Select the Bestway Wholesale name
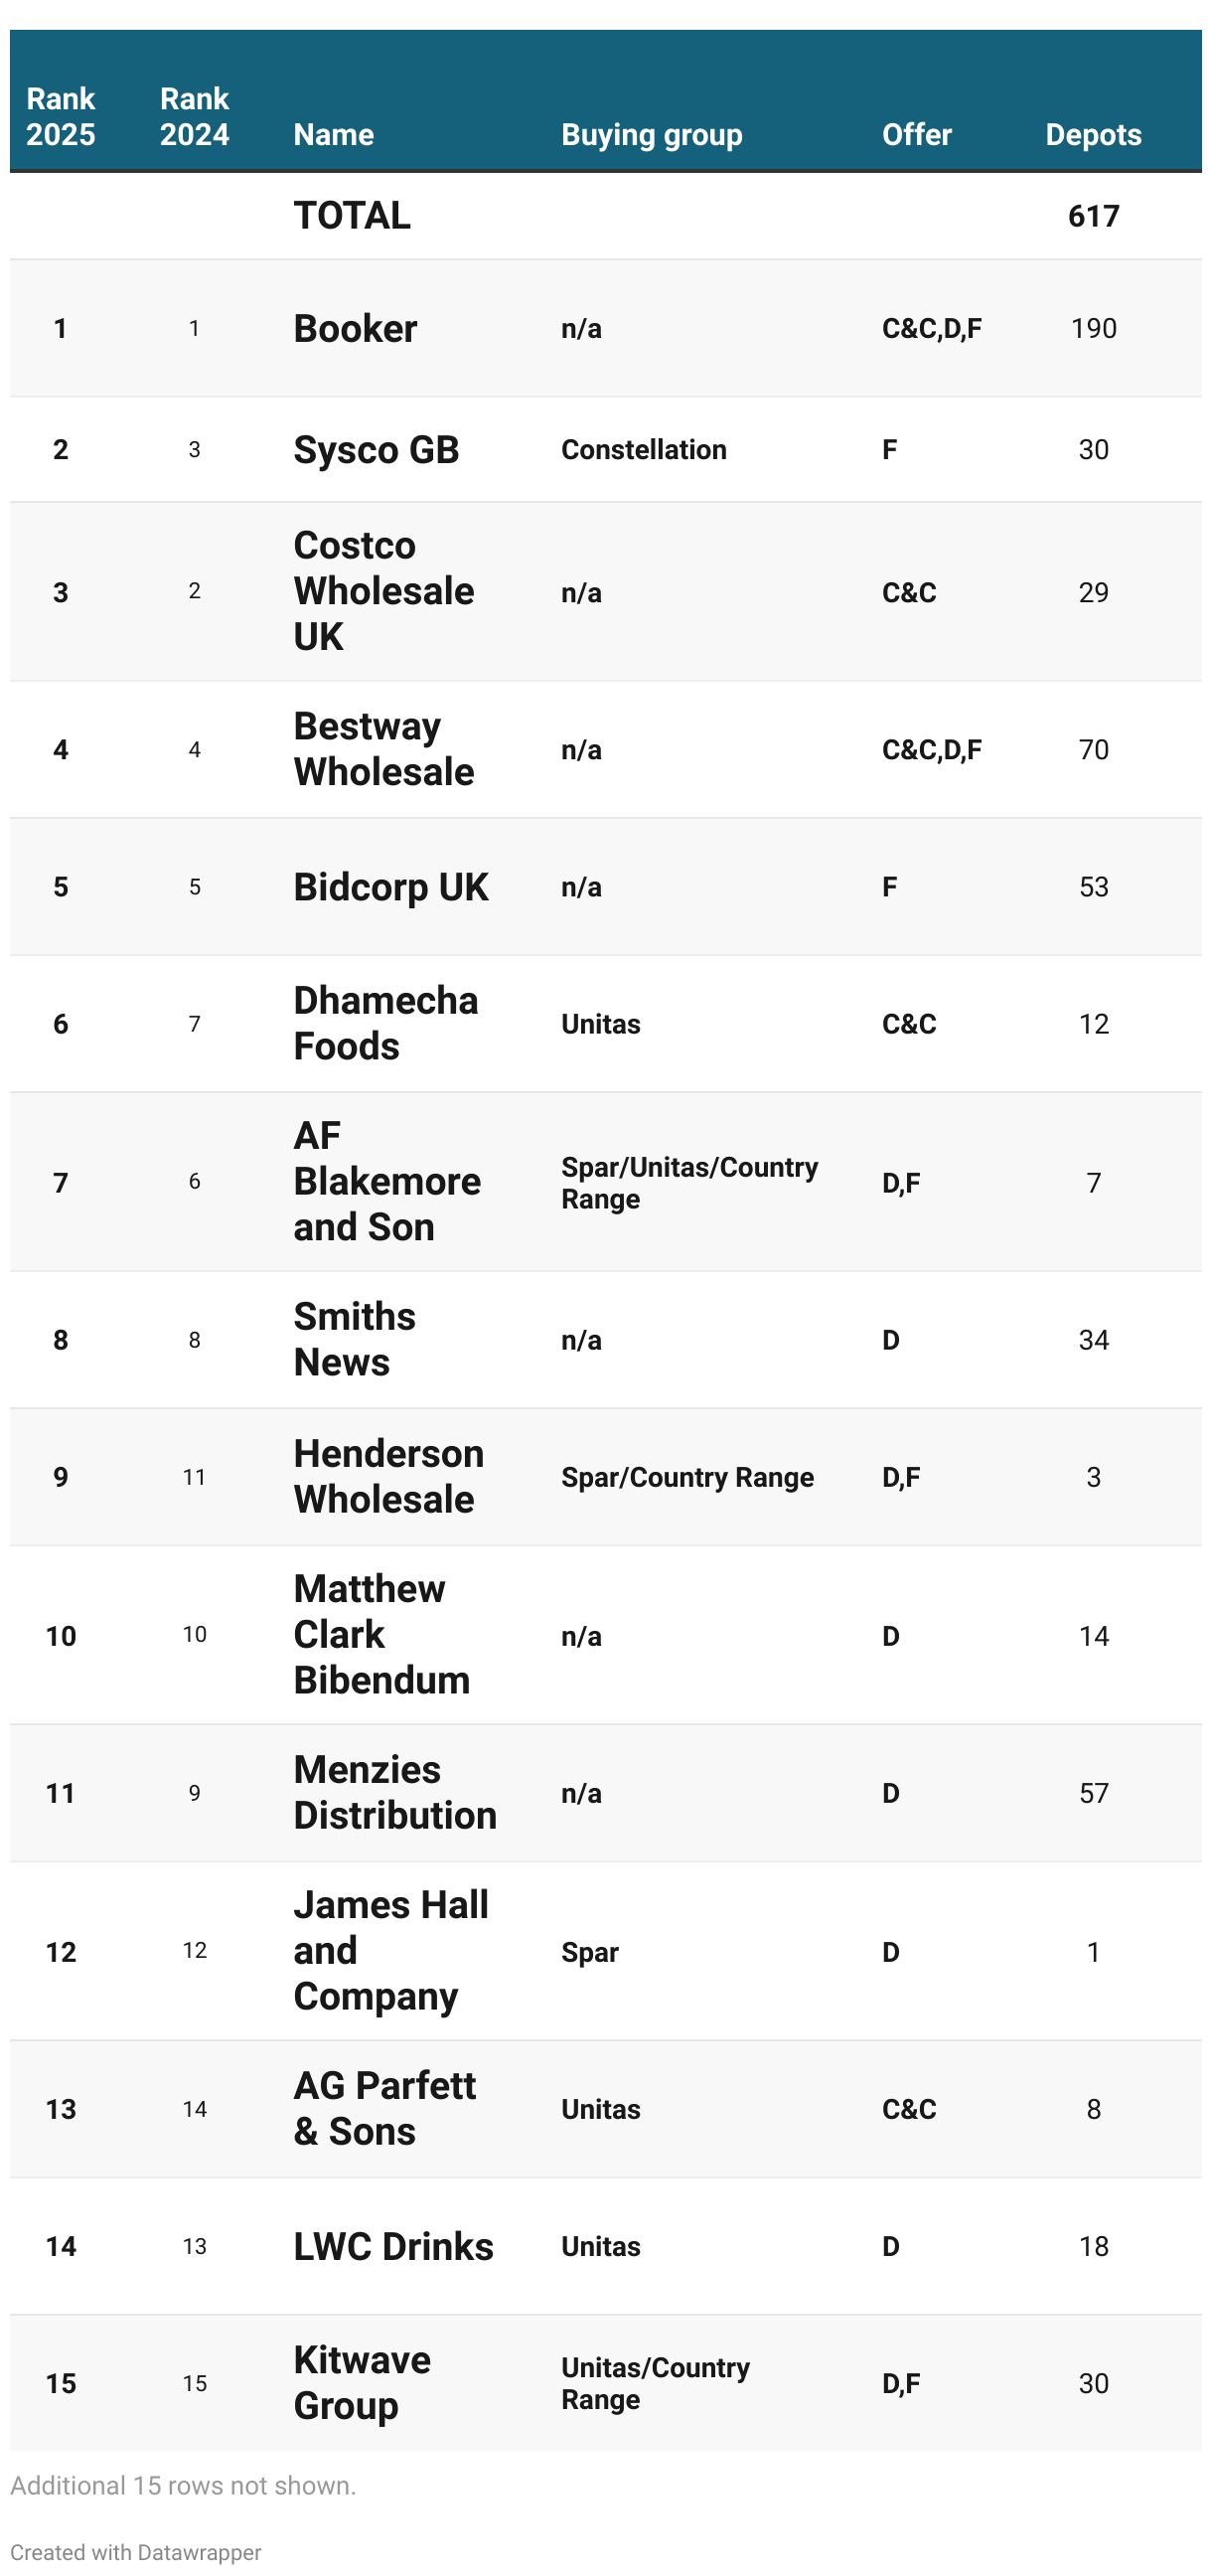This screenshot has height=2576, width=1212. (384, 749)
